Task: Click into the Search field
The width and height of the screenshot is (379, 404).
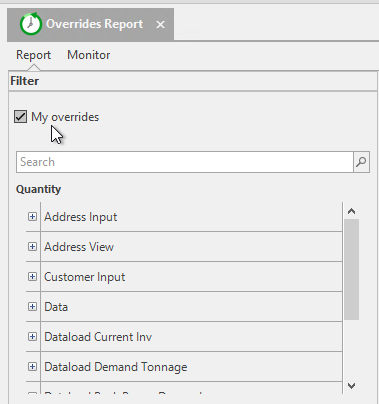Action: pos(185,162)
